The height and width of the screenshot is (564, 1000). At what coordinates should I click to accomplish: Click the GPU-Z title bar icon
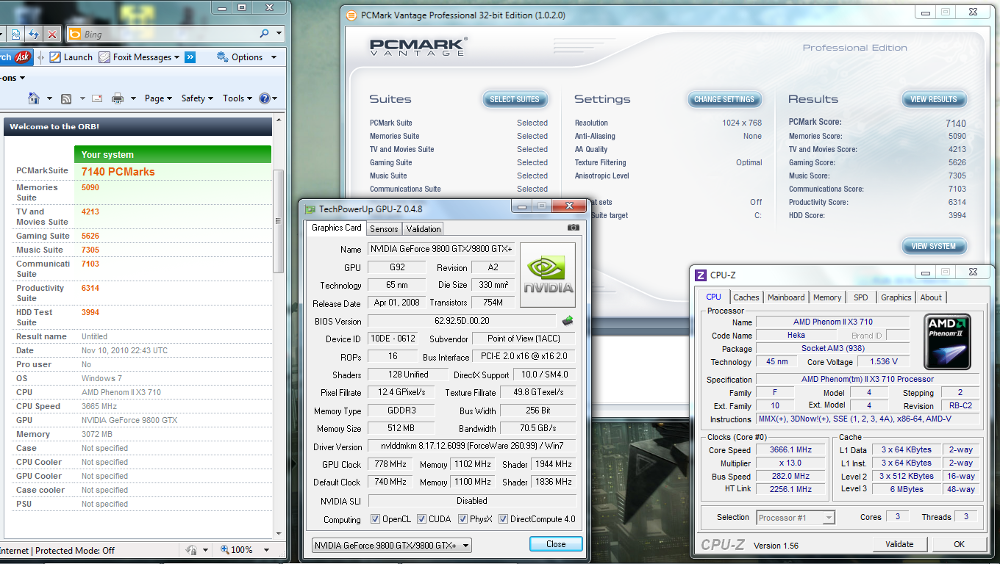coord(311,209)
